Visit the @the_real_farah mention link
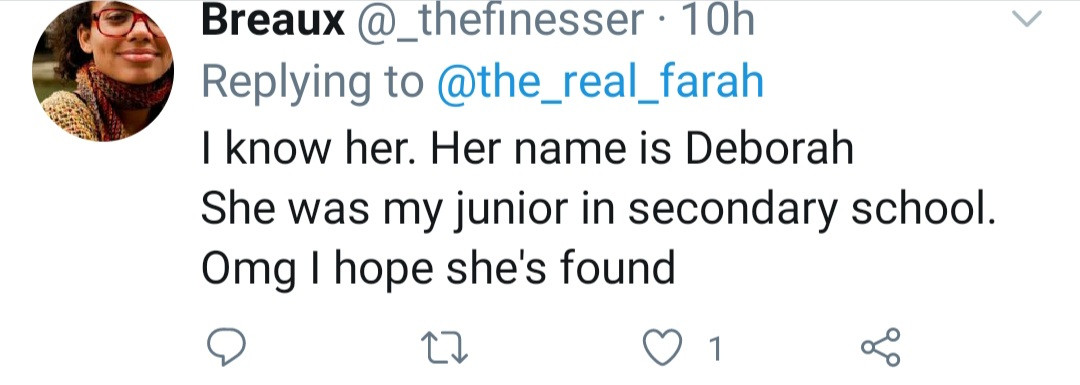Viewport: 1080px width, 385px height. pyautogui.click(x=599, y=83)
